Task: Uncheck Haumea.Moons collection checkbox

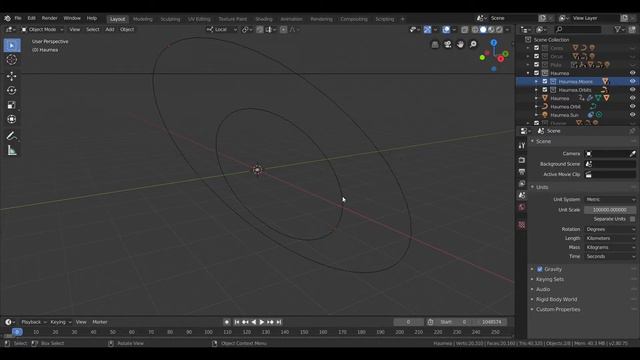Action: click(545, 82)
